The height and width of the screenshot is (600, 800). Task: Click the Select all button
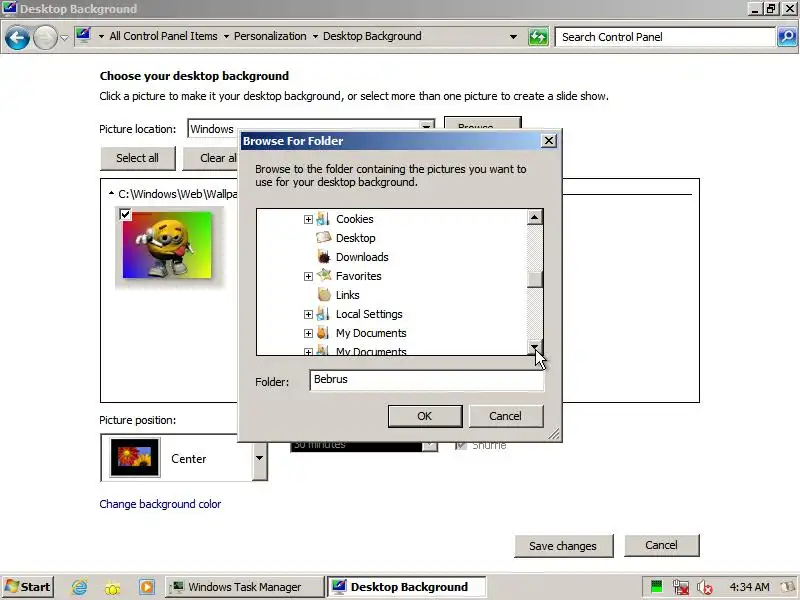click(x=138, y=158)
